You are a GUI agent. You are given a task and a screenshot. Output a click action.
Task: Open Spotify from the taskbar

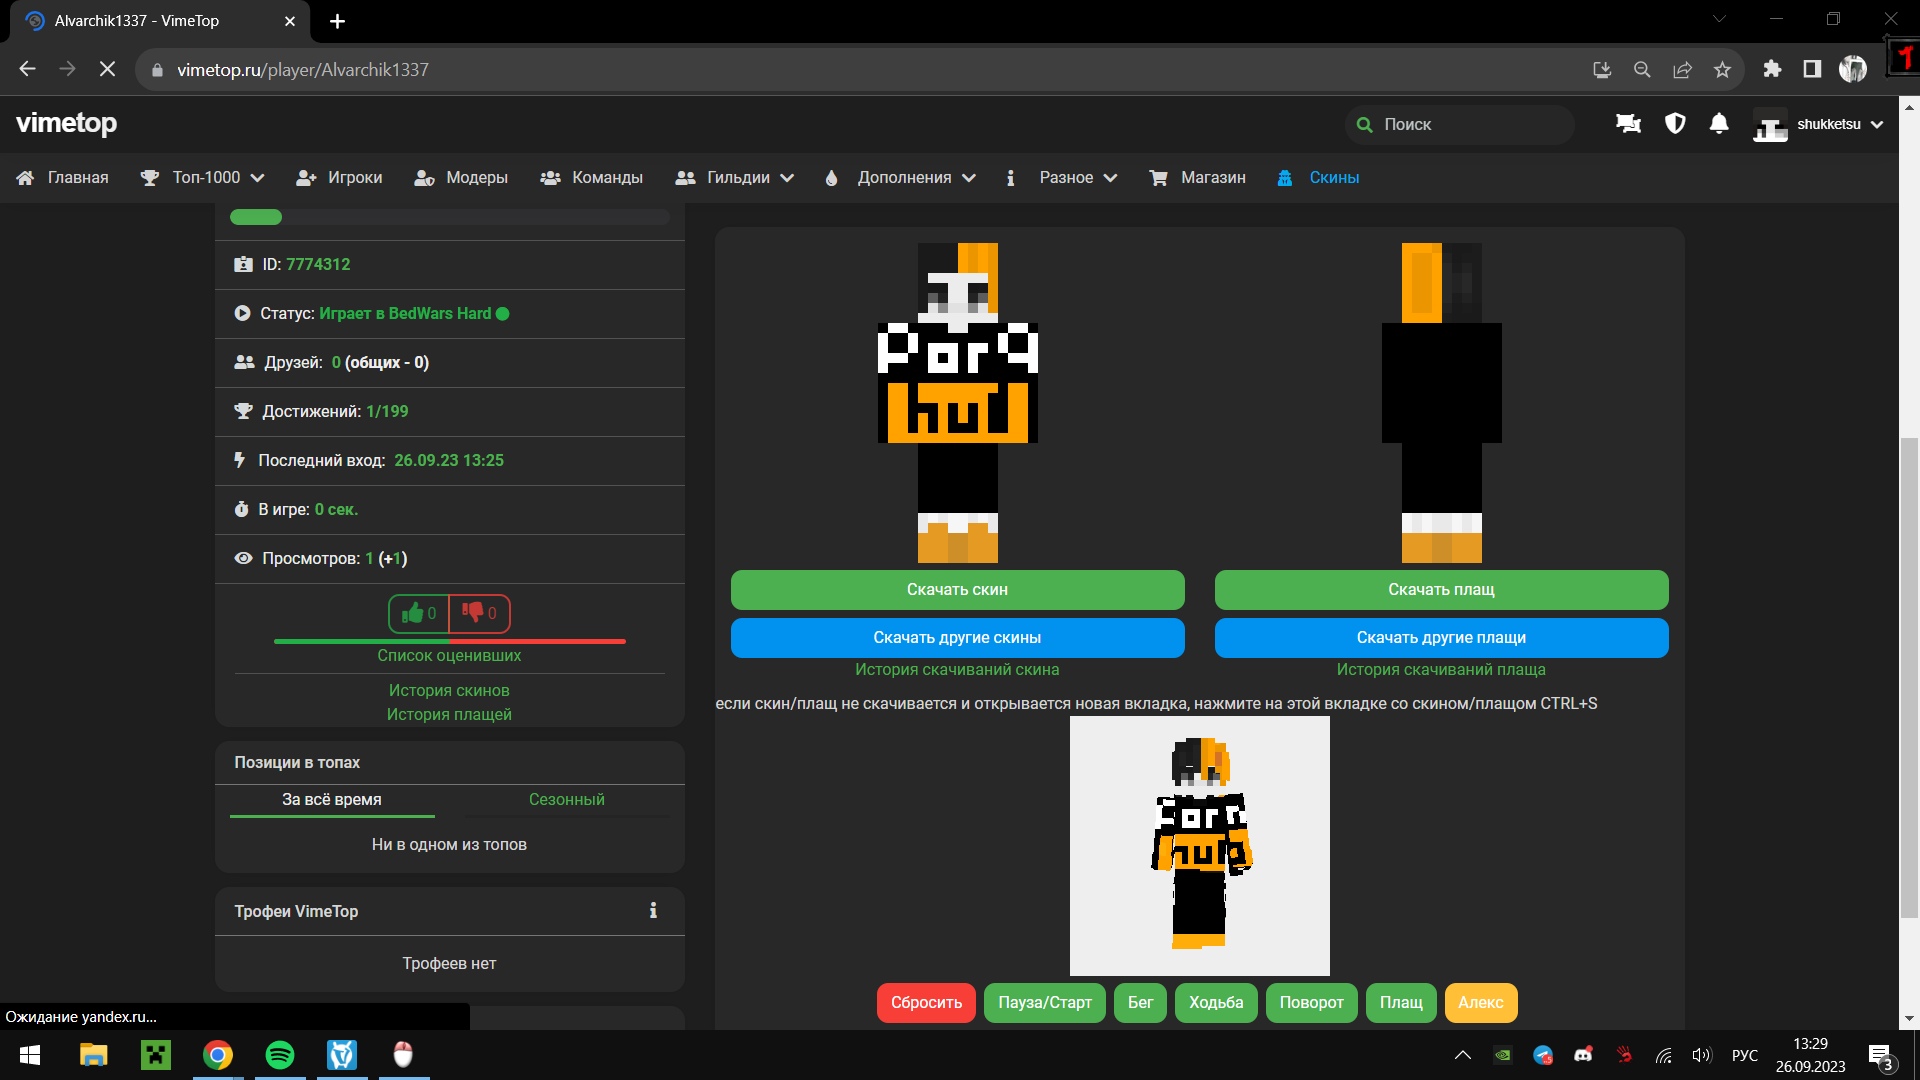tap(280, 1055)
